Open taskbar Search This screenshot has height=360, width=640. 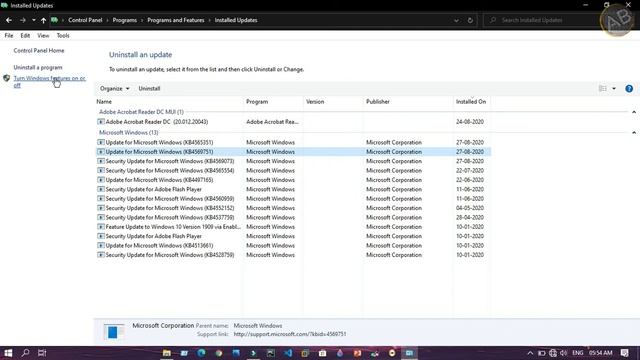(x=25, y=353)
